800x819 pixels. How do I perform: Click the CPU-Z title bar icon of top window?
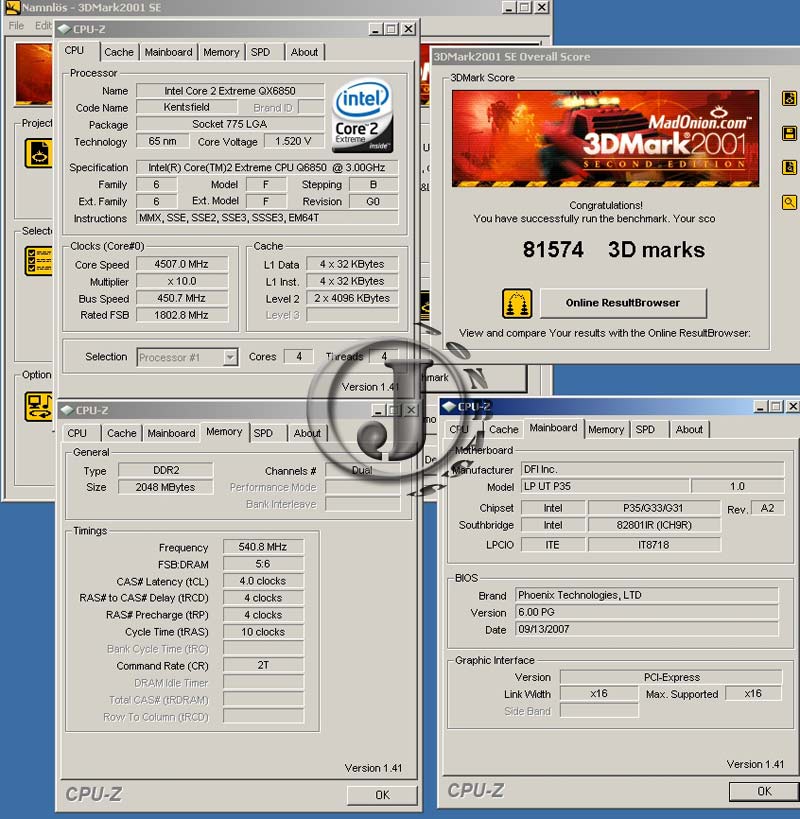pyautogui.click(x=64, y=29)
